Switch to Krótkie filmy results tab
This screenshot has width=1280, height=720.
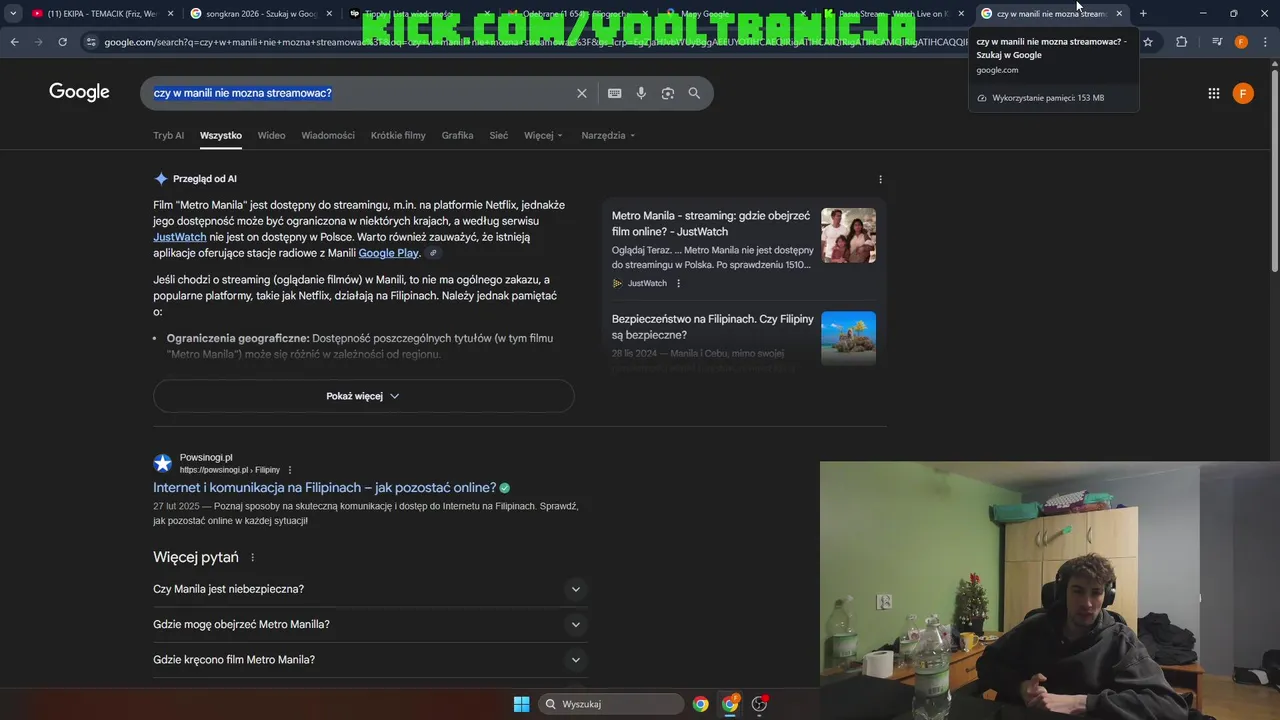(398, 135)
